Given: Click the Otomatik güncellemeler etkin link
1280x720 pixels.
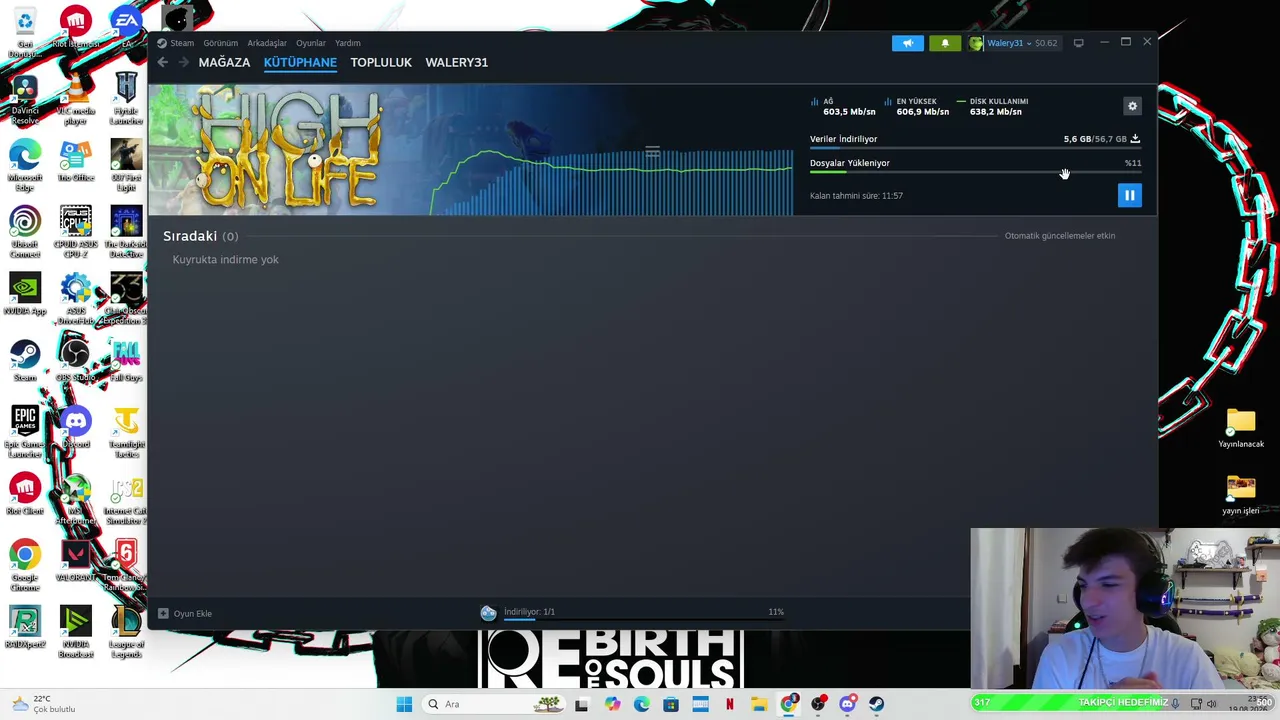Looking at the screenshot, I should [1060, 236].
